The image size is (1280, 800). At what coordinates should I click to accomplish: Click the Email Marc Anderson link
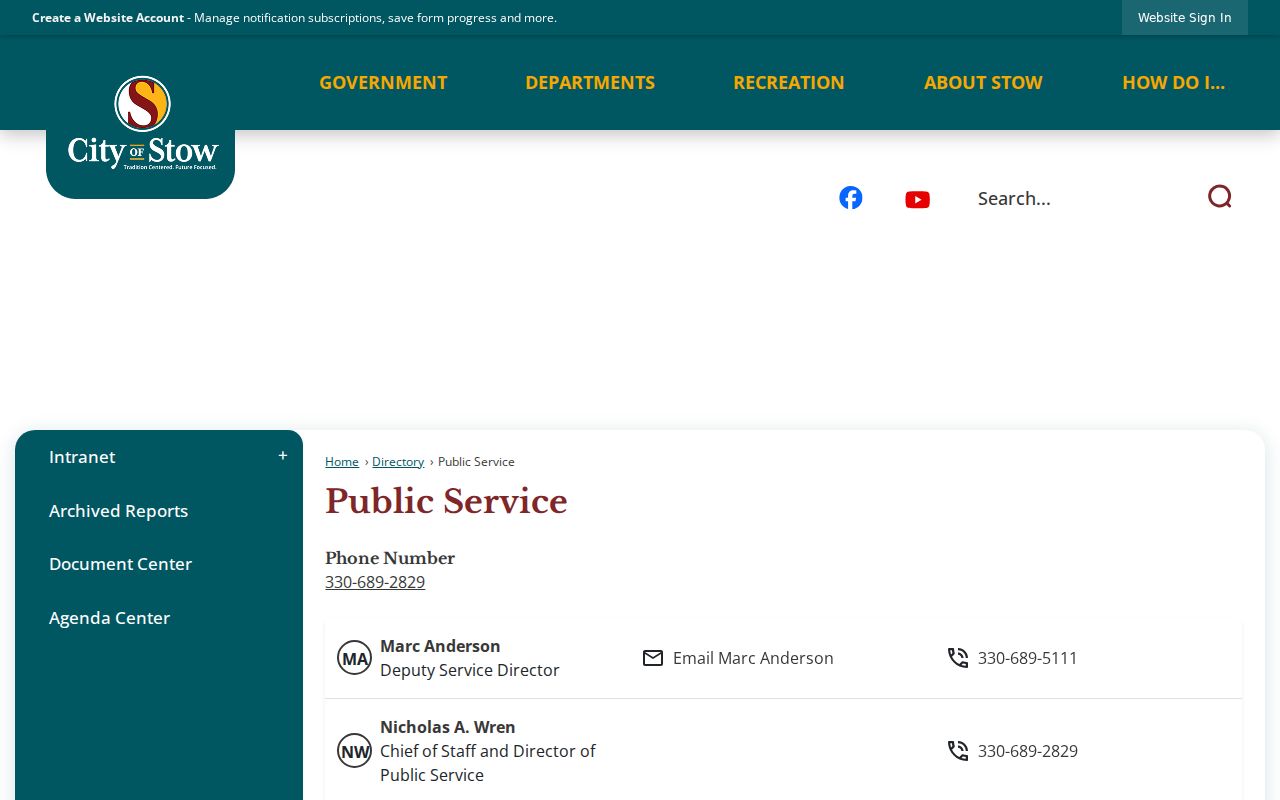[x=753, y=658]
